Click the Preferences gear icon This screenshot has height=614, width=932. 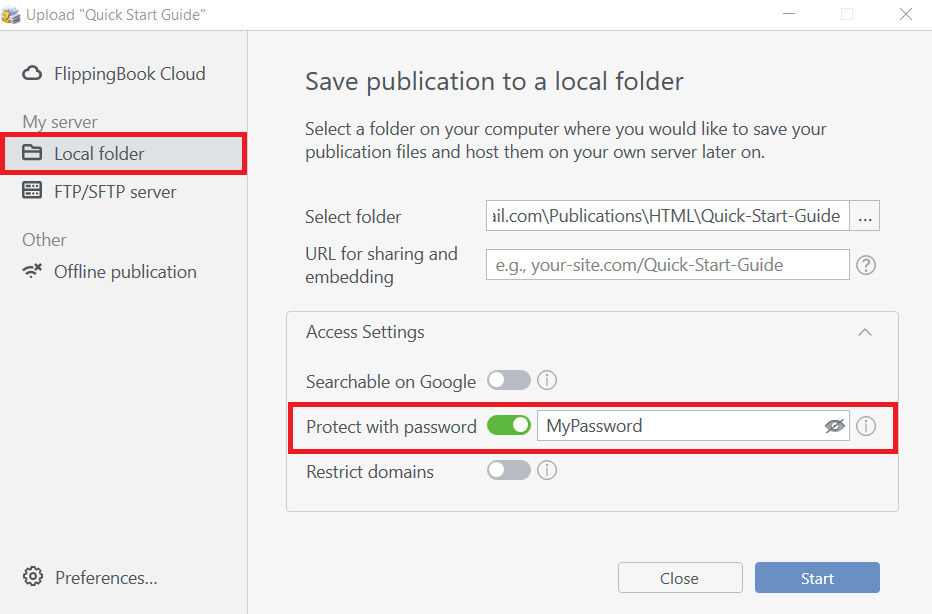click(x=33, y=577)
